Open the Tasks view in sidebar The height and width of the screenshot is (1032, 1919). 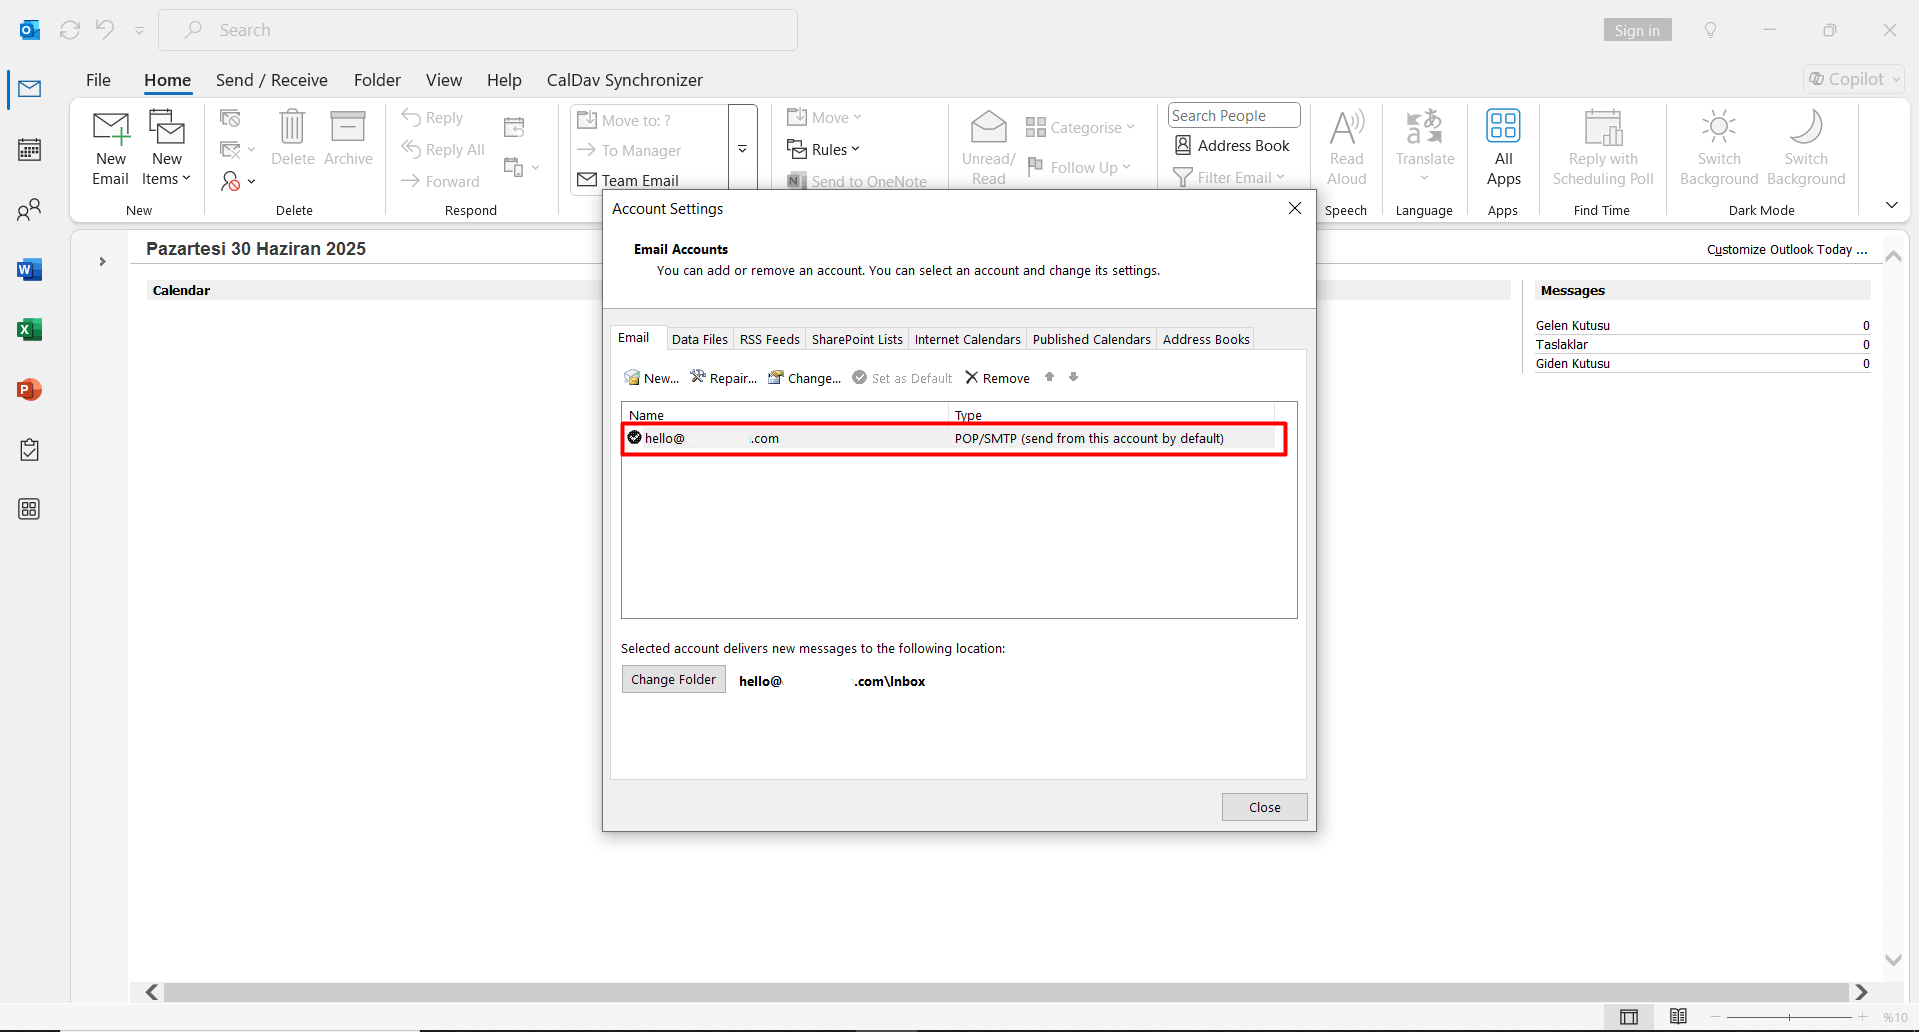(30, 450)
